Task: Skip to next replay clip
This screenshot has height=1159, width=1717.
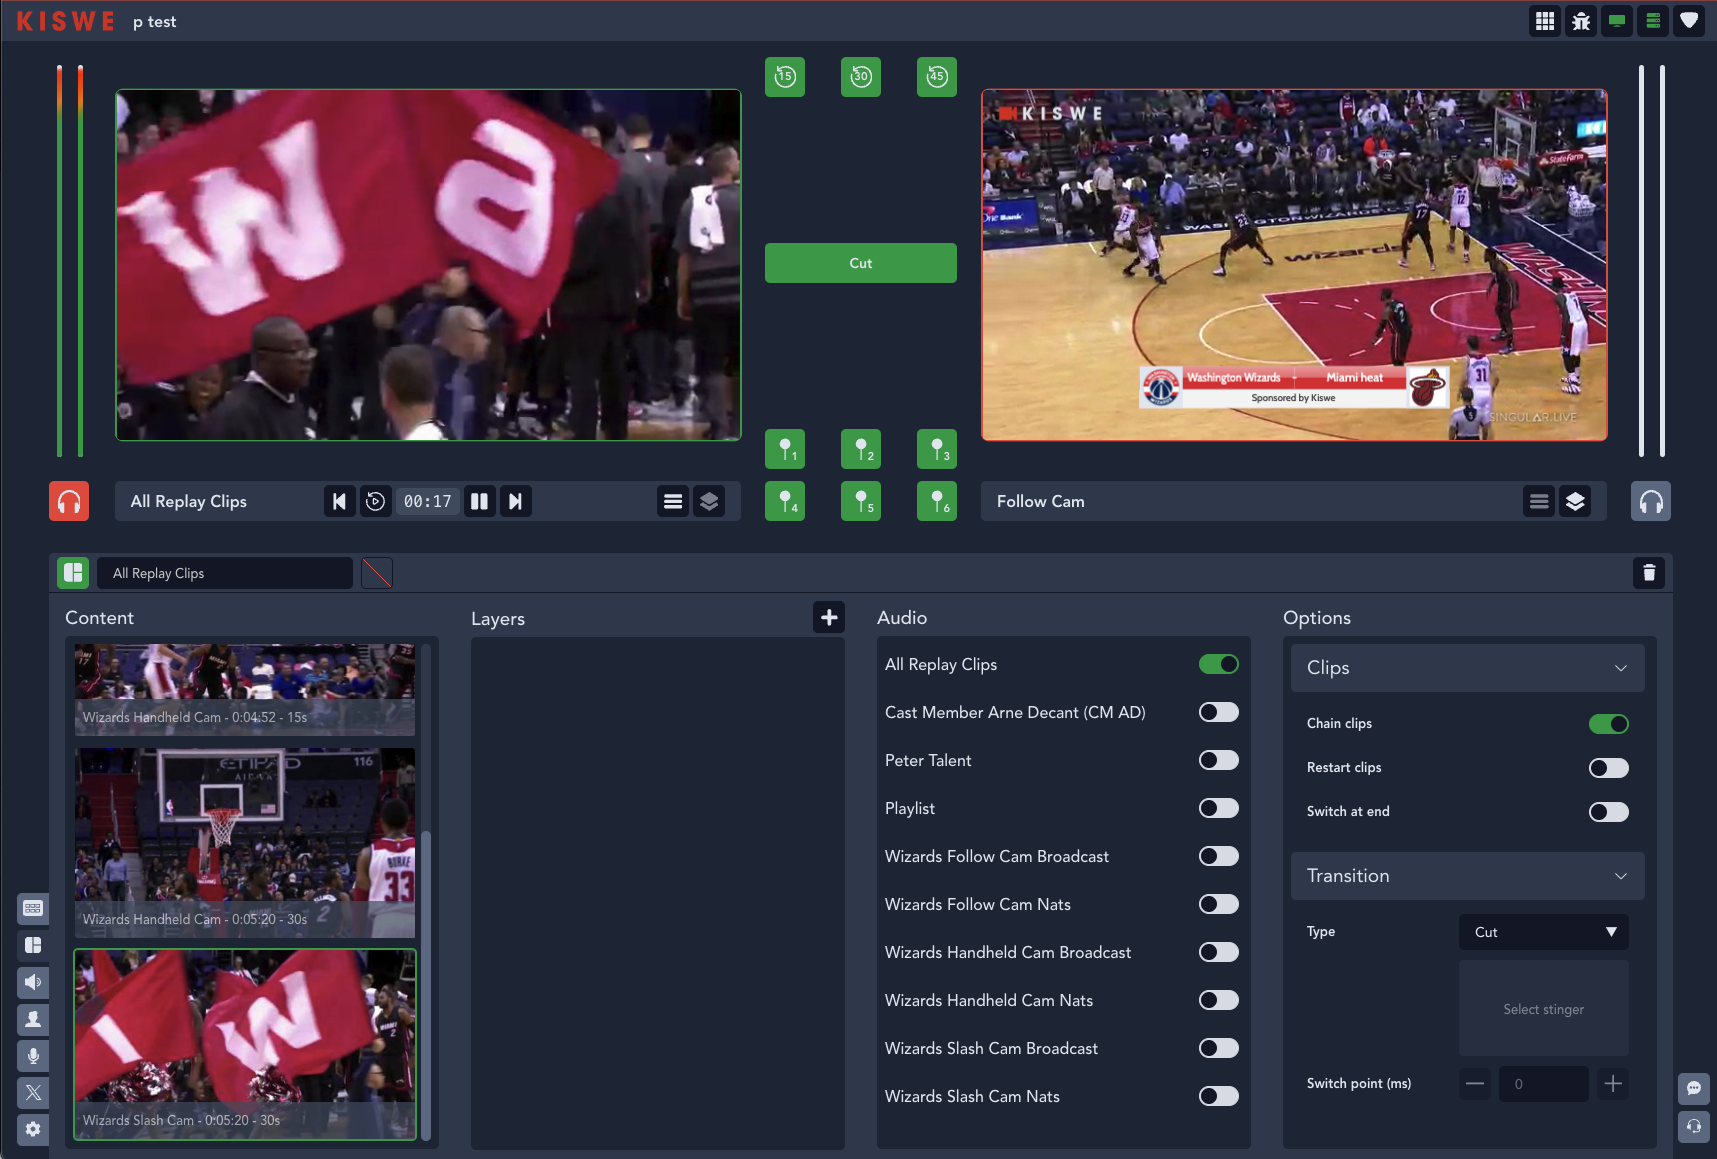Action: (515, 501)
